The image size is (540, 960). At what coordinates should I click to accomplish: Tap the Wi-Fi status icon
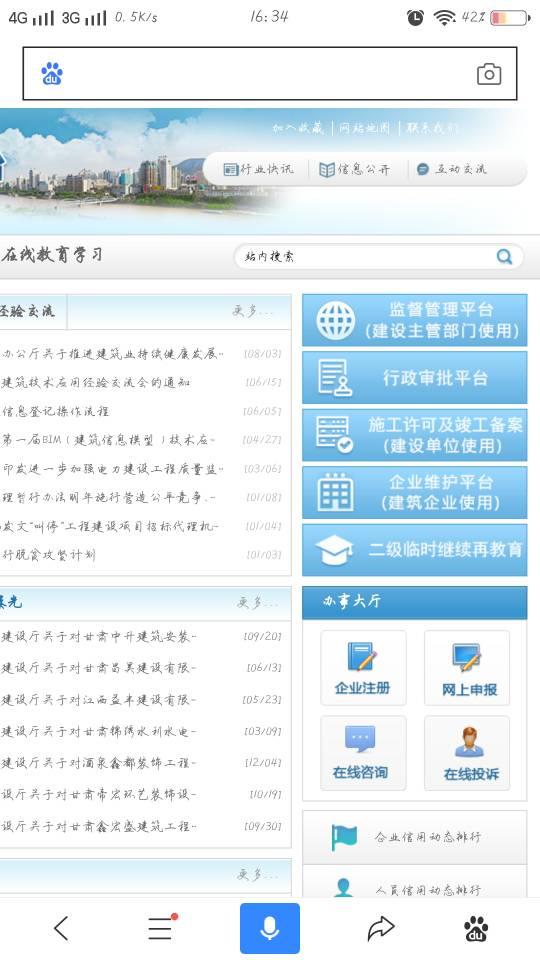tap(444, 18)
